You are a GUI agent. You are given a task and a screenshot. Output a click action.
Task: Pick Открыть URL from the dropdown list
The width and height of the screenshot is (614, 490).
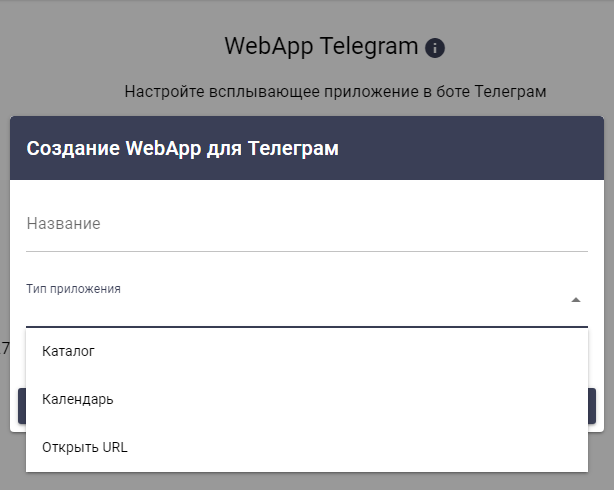click(85, 447)
